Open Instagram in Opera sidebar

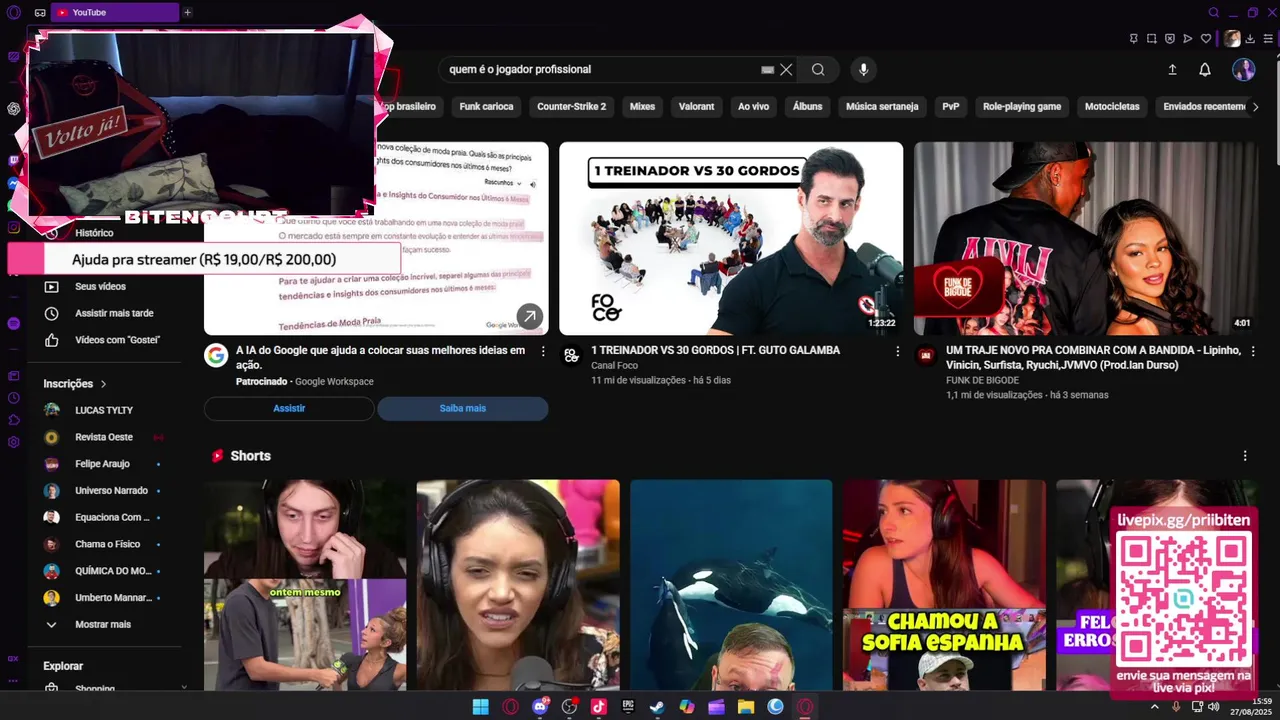click(14, 228)
